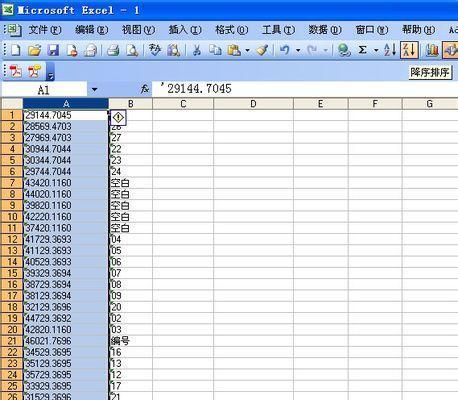Screen dimensions: 458x400
Task: Open the AutoSum functions dropdown arrow
Action: 376,51
